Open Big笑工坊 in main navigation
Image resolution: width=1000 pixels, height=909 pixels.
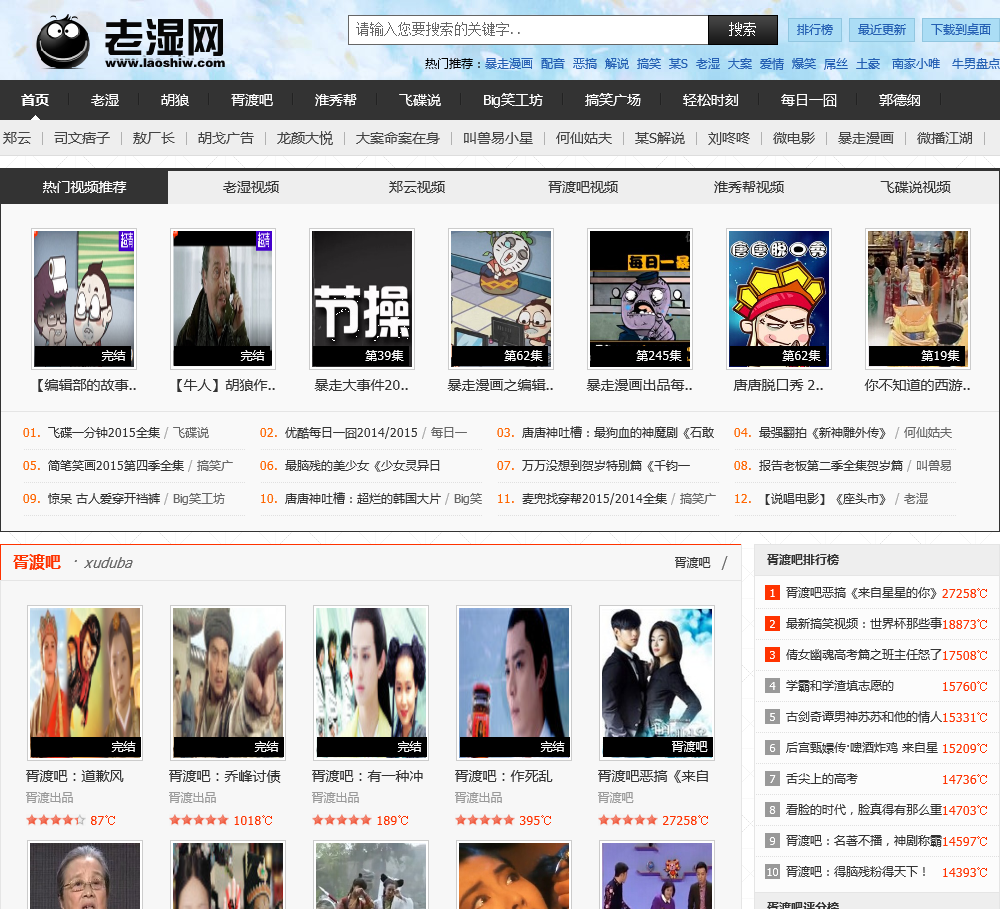513,100
